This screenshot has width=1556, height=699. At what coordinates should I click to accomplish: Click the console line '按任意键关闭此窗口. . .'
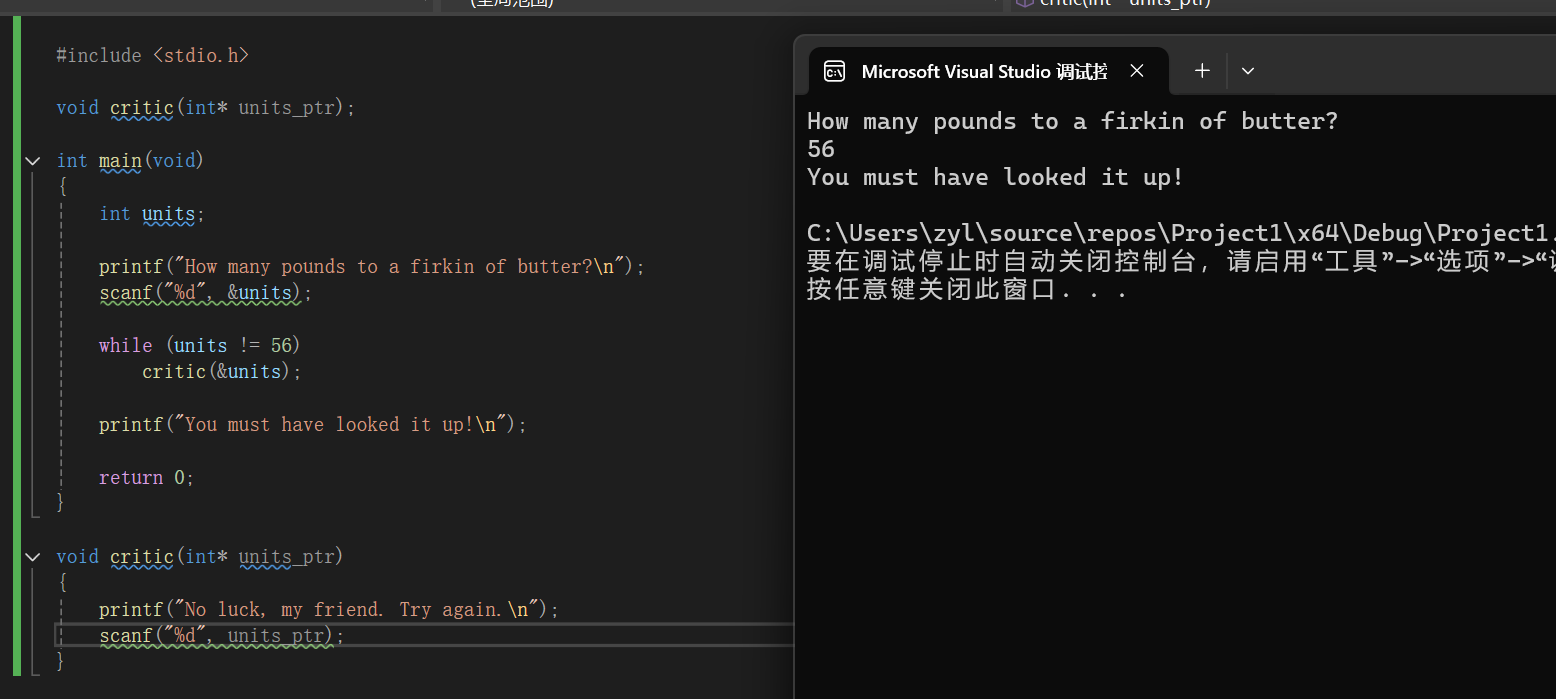(x=968, y=291)
